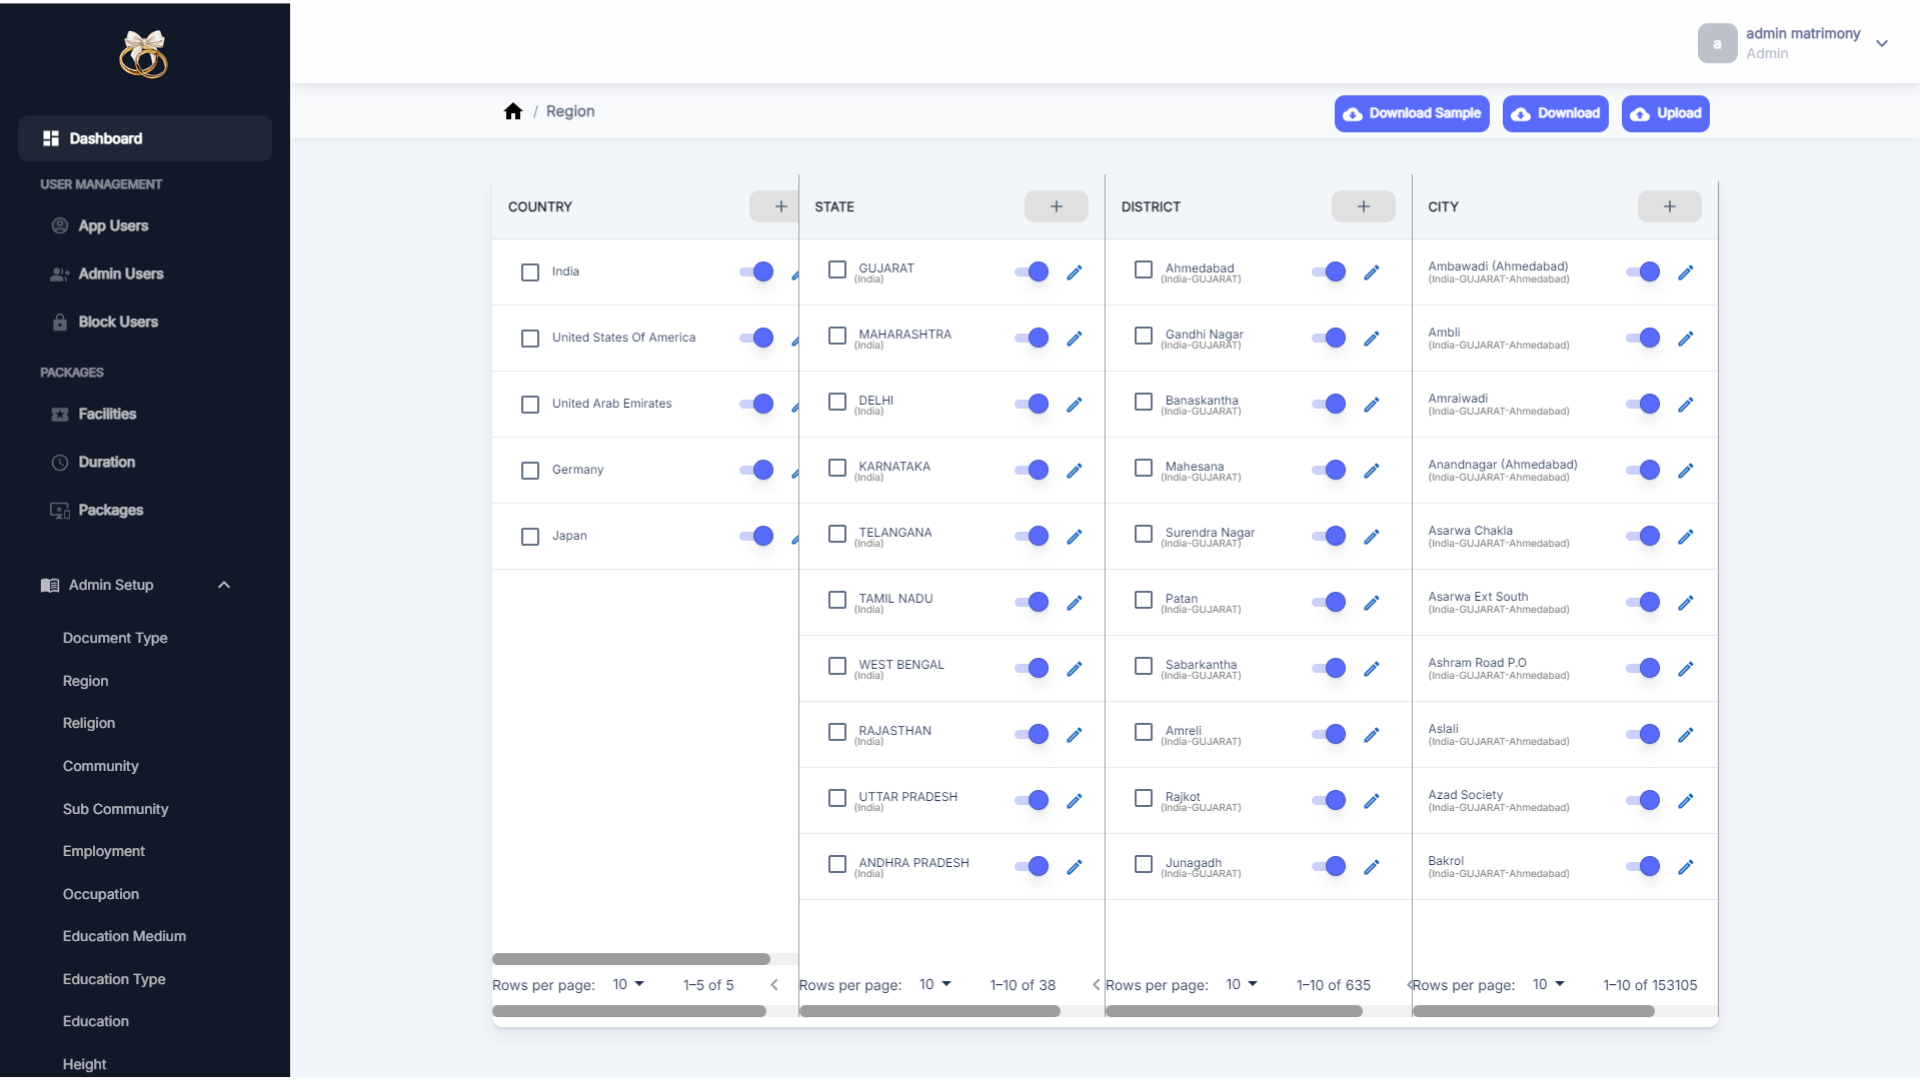Click pencil icon for Ahmedabad district

point(1371,272)
